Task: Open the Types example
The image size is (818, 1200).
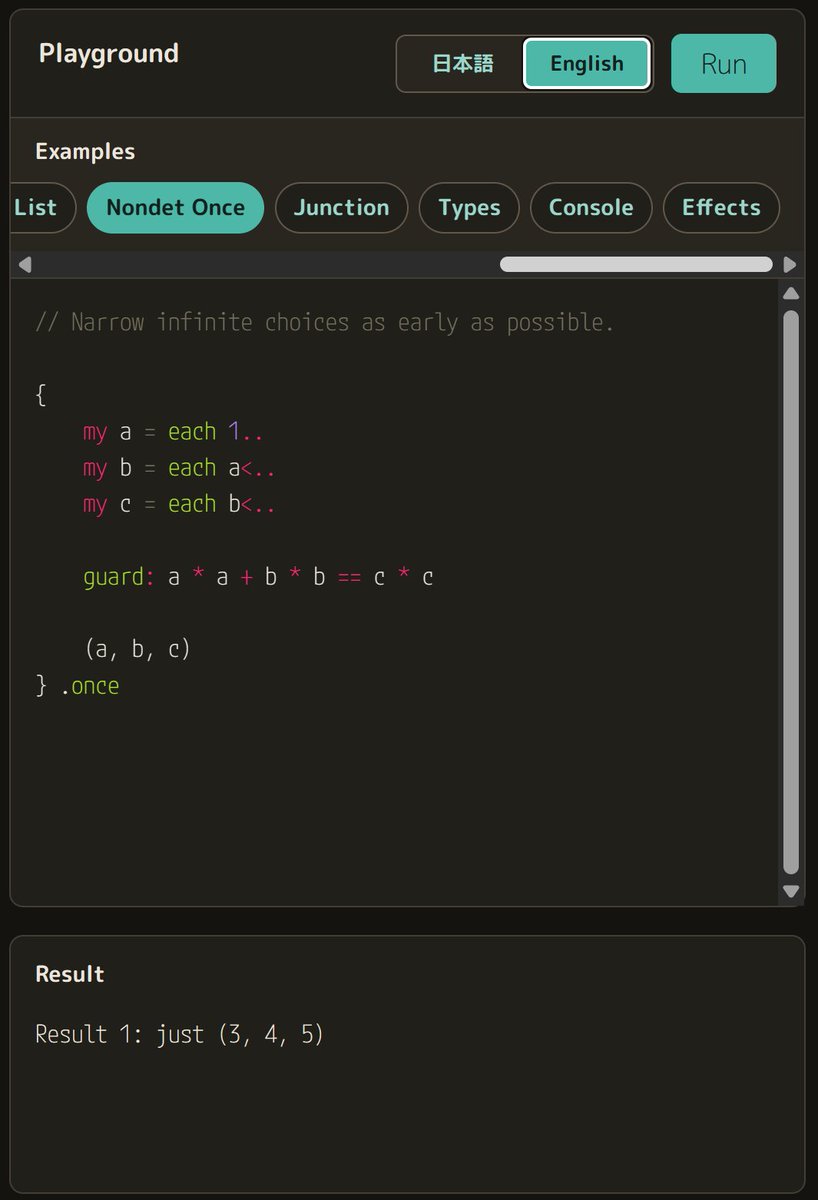Action: pos(469,208)
